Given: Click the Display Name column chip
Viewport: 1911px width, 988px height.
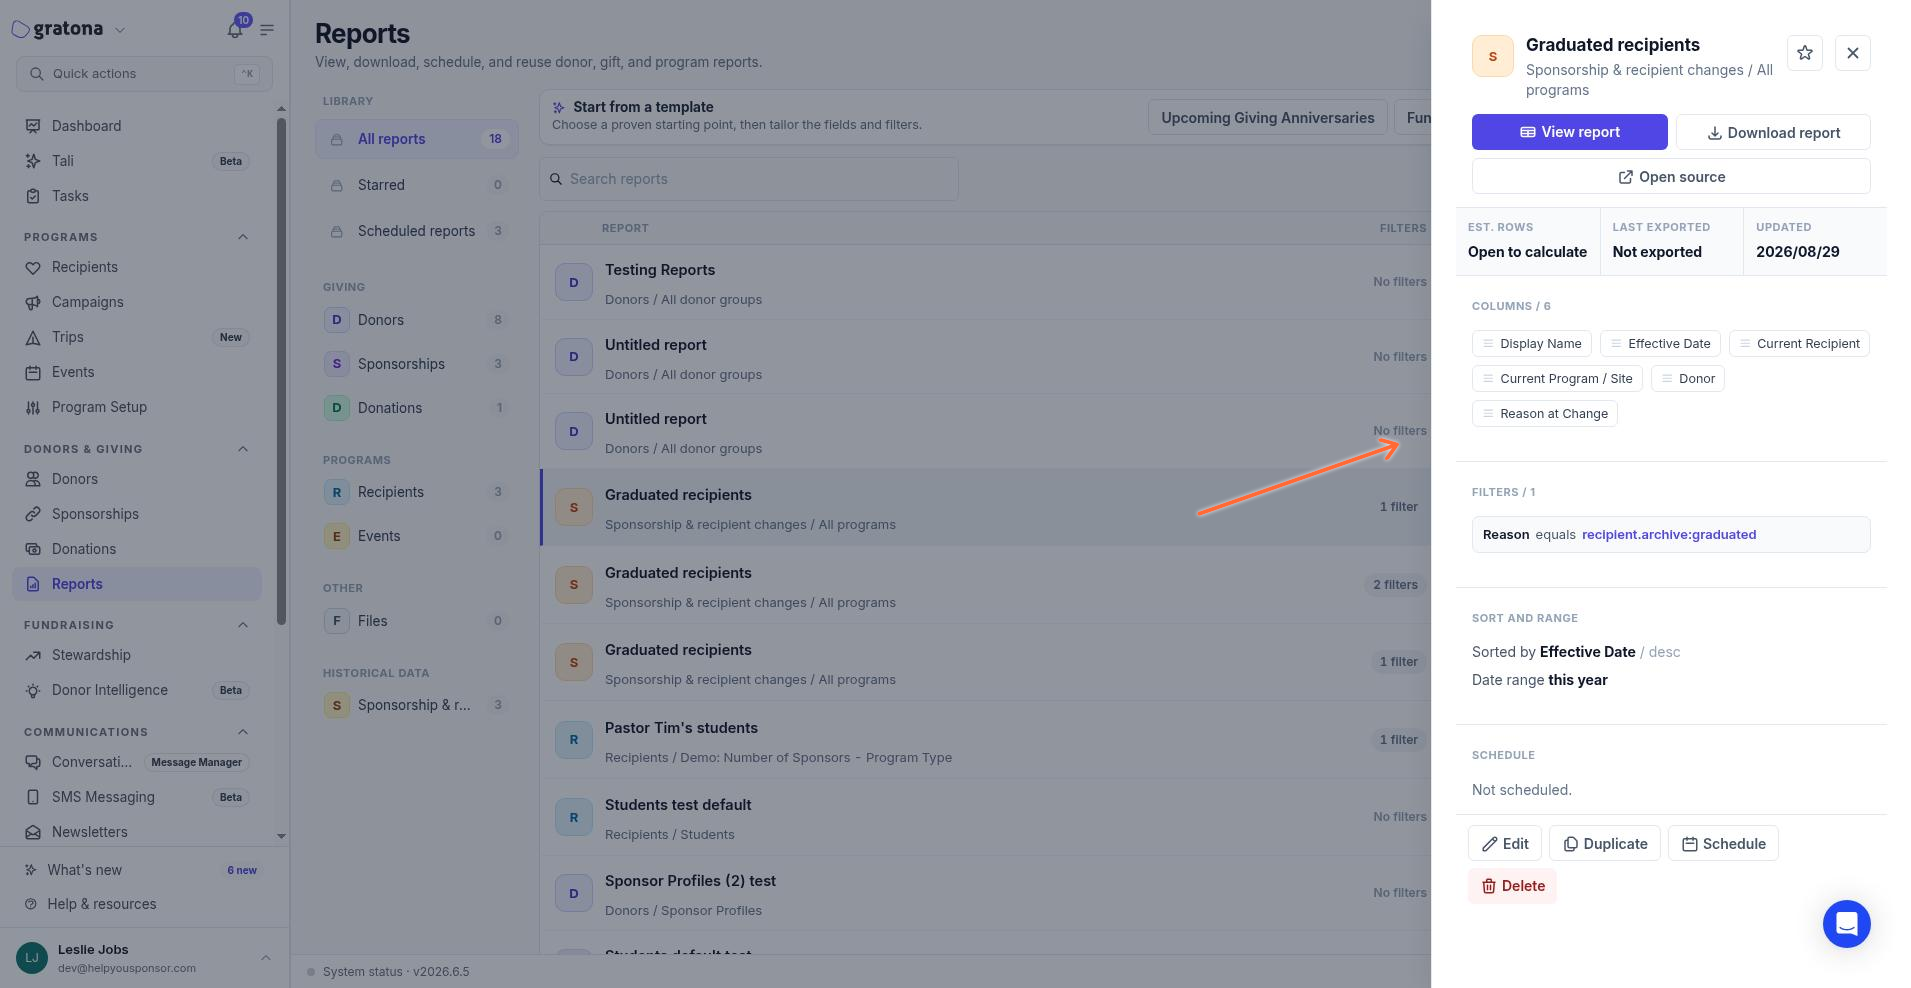Looking at the screenshot, I should point(1531,344).
